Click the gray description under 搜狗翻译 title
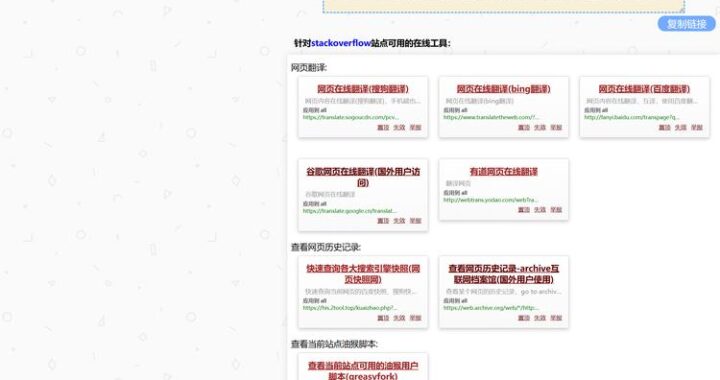Image resolution: width=720 pixels, height=380 pixels. (x=363, y=101)
